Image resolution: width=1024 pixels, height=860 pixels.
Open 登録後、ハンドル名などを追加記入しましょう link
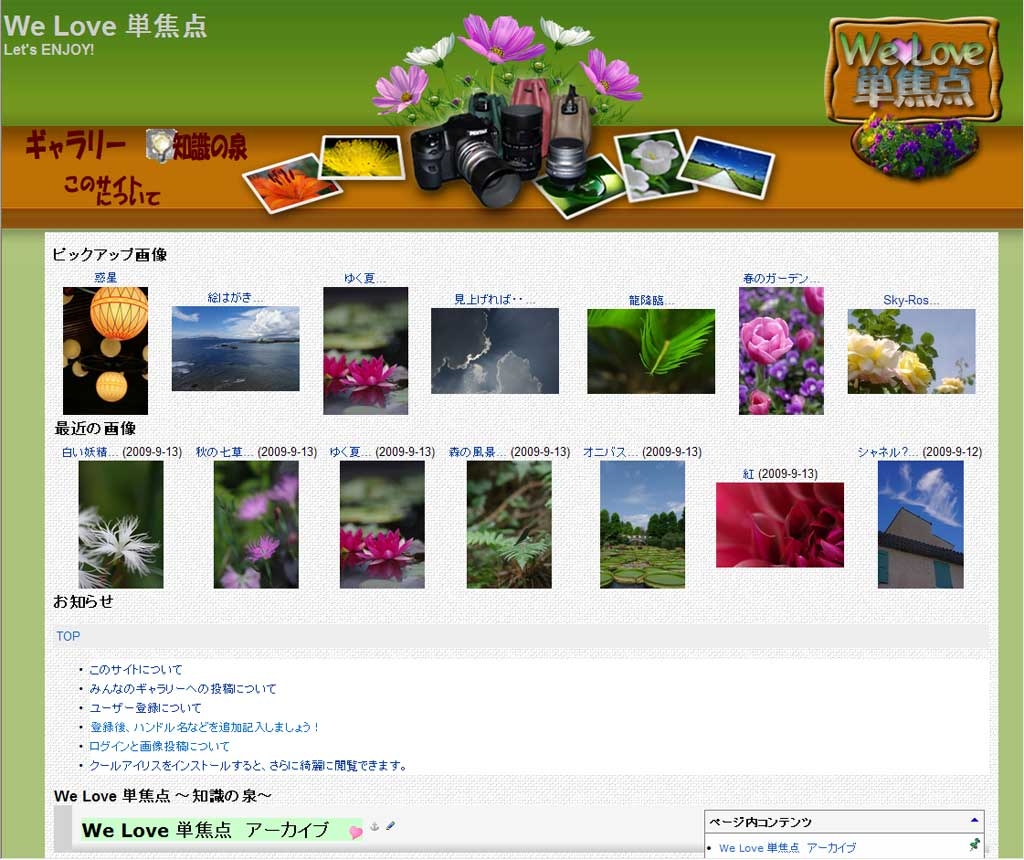tap(204, 727)
